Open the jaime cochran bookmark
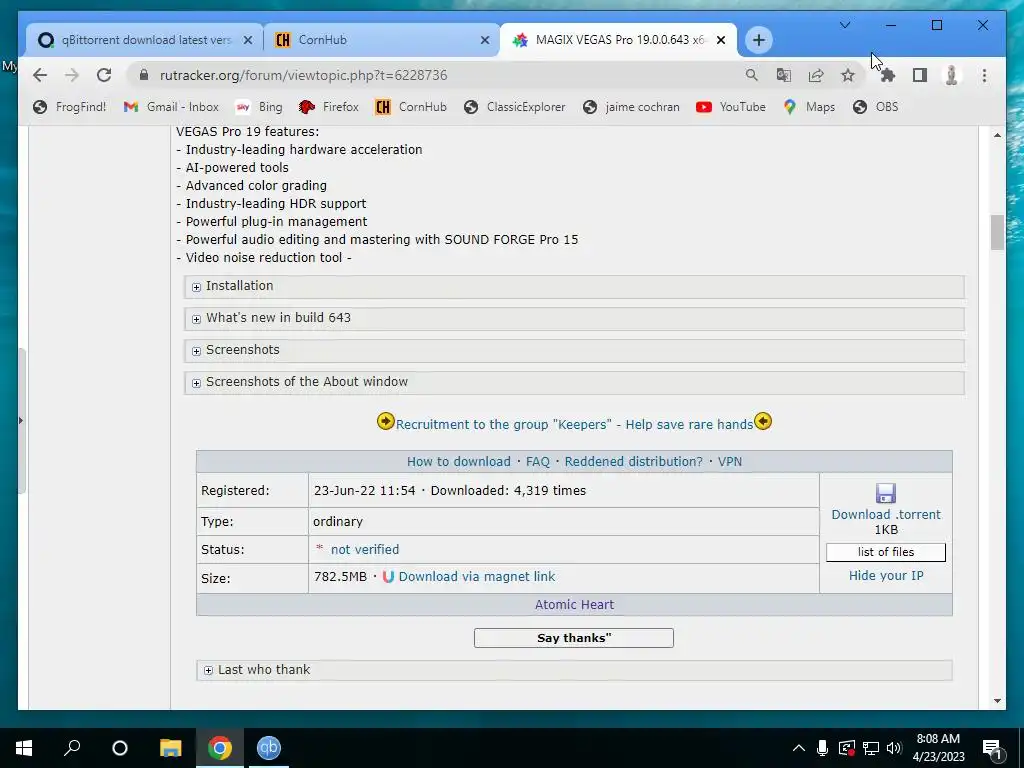 (x=631, y=107)
